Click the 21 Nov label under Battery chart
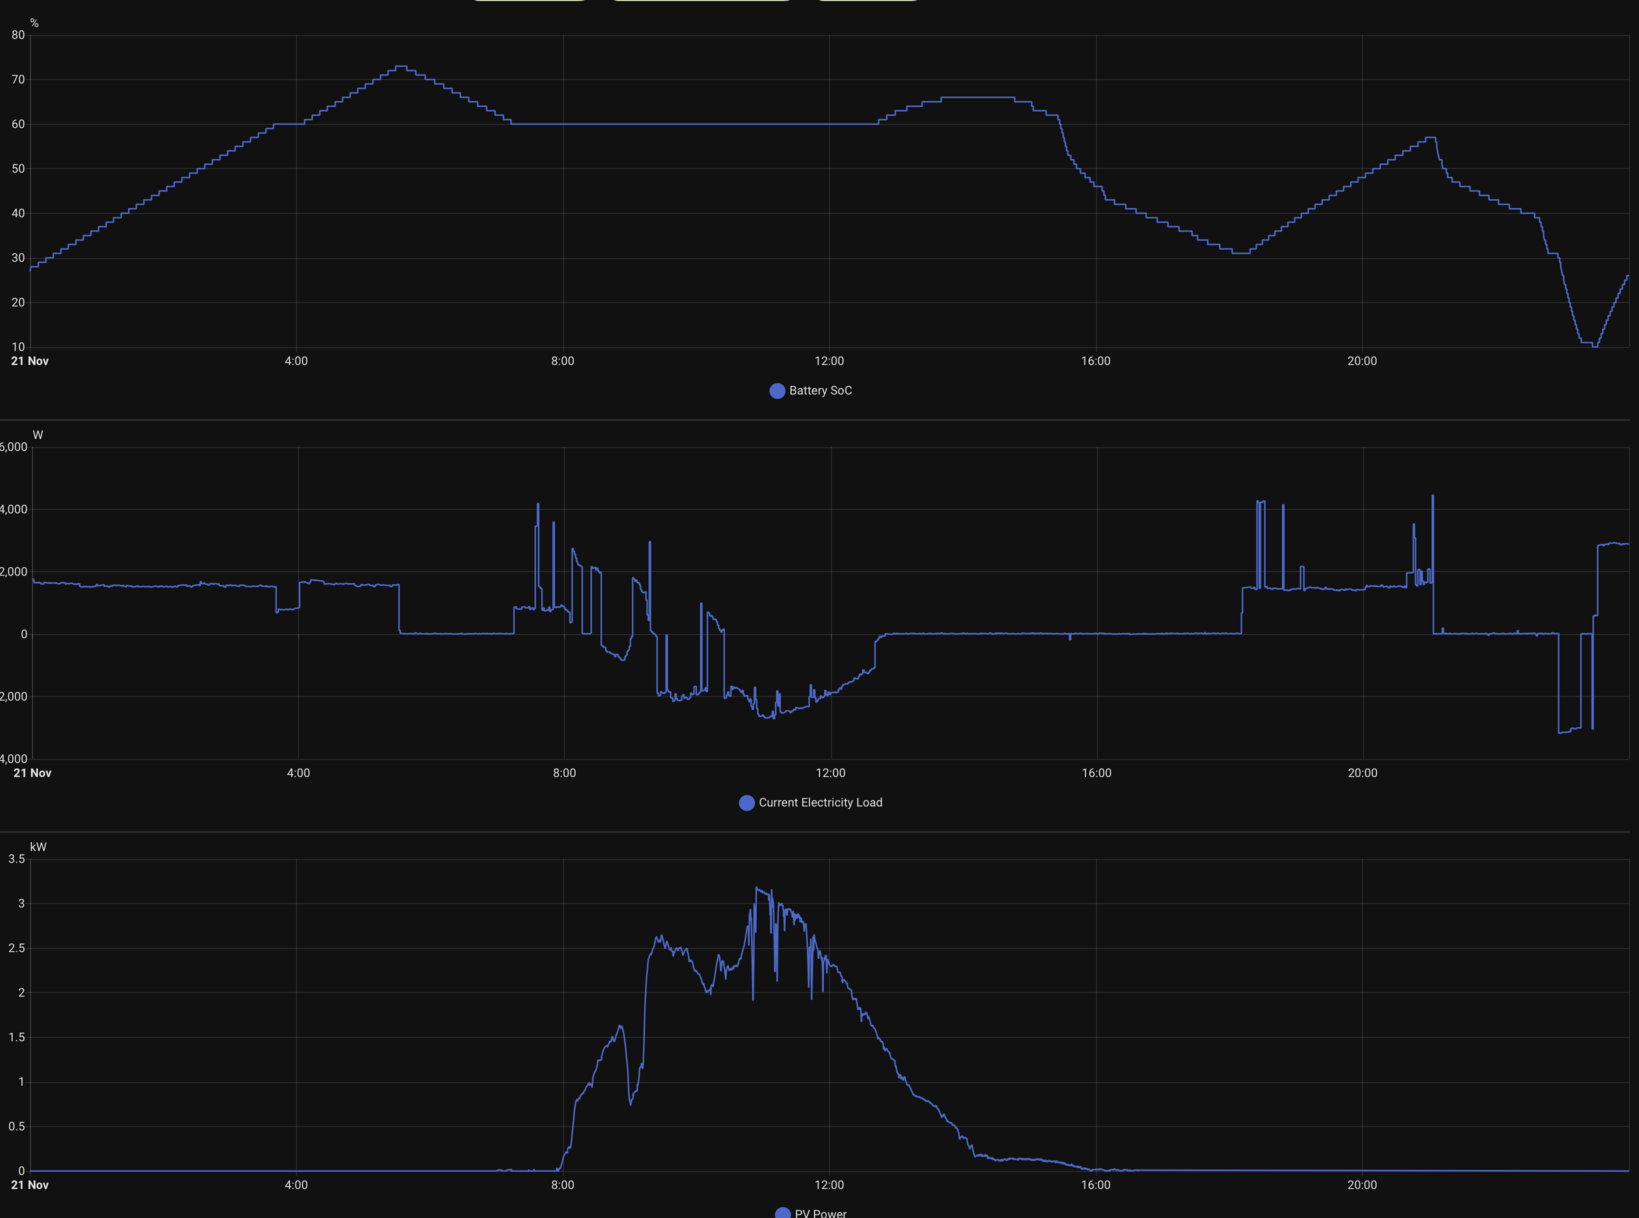Image resolution: width=1639 pixels, height=1218 pixels. coord(30,361)
